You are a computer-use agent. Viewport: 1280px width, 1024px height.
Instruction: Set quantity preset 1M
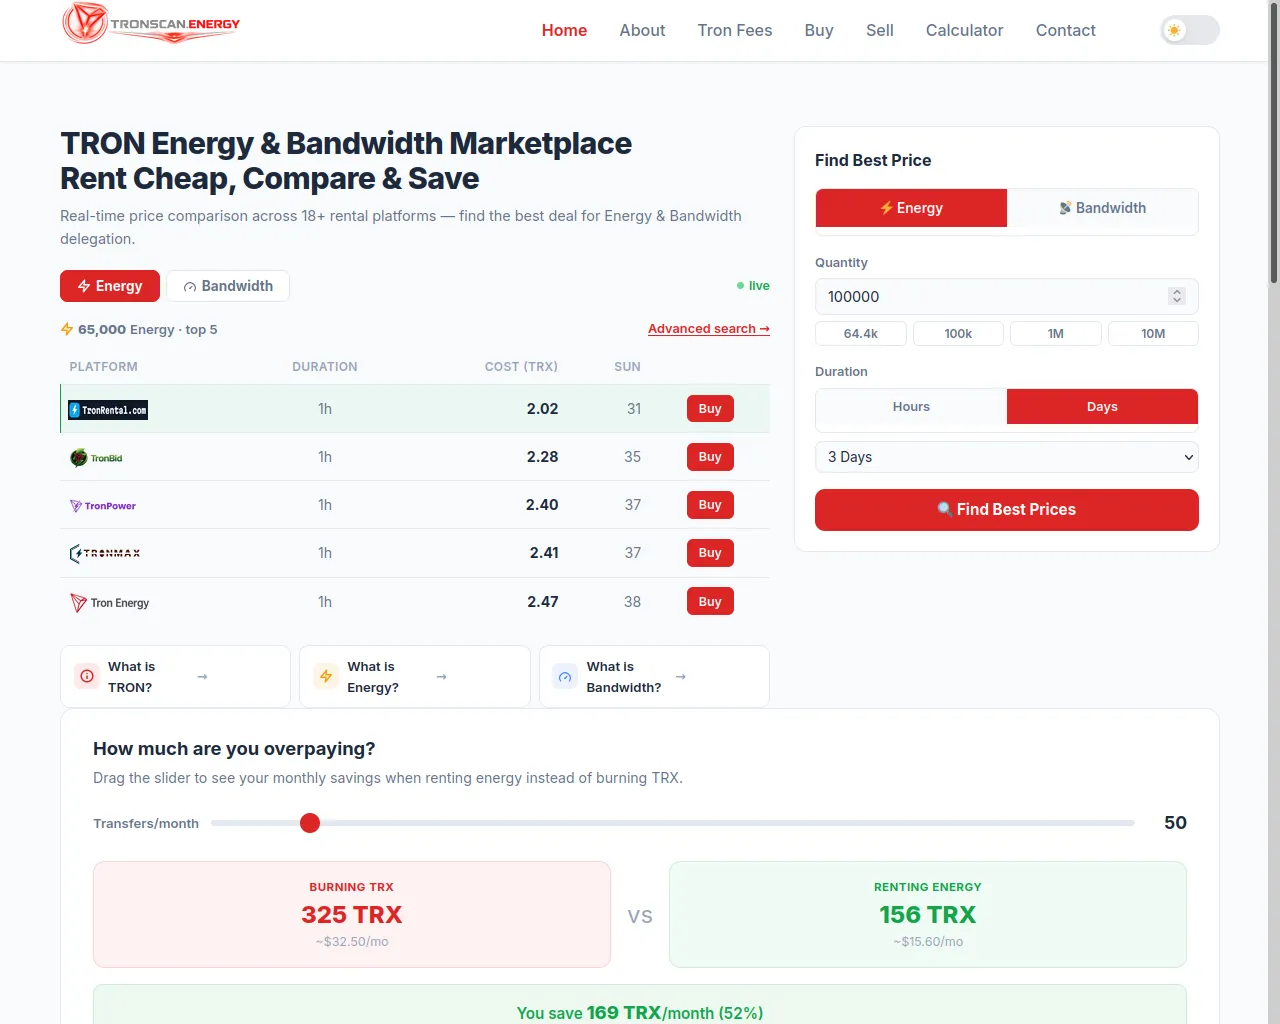pyautogui.click(x=1056, y=334)
